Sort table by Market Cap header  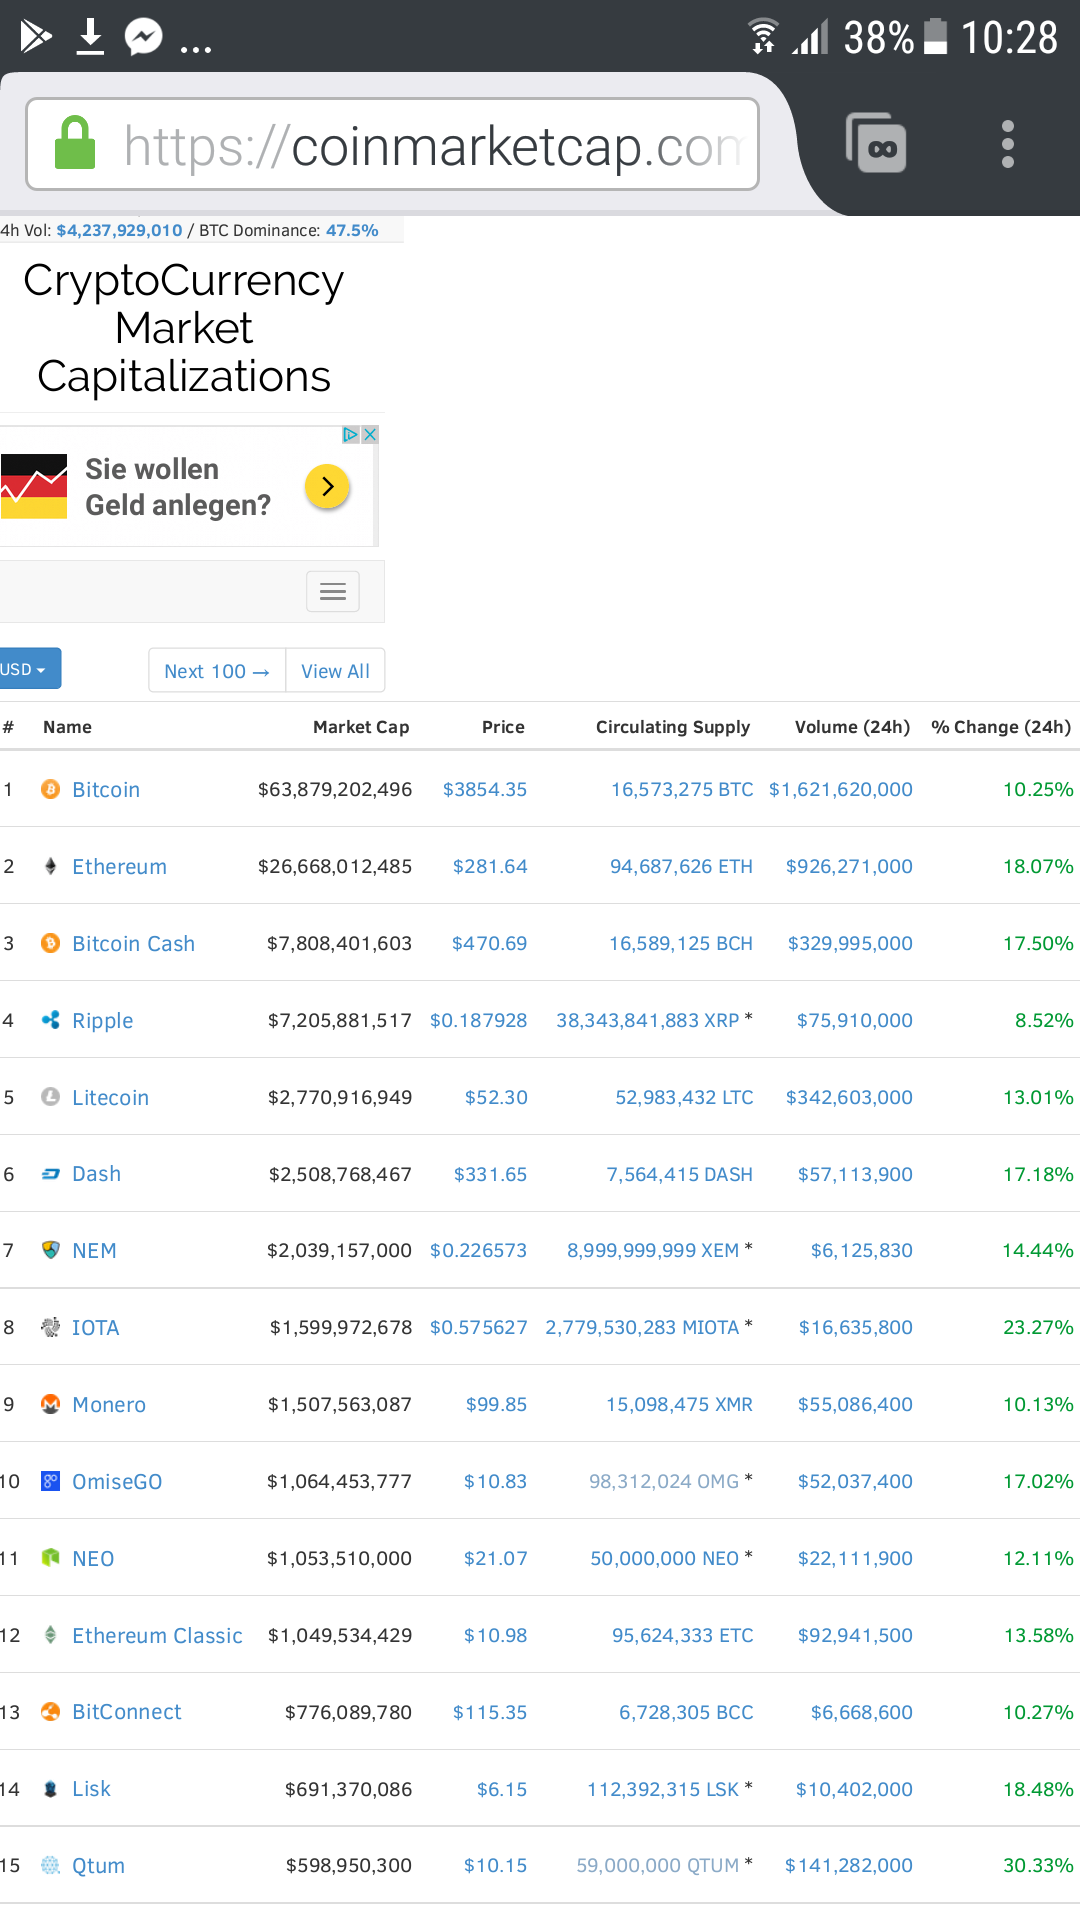361,727
